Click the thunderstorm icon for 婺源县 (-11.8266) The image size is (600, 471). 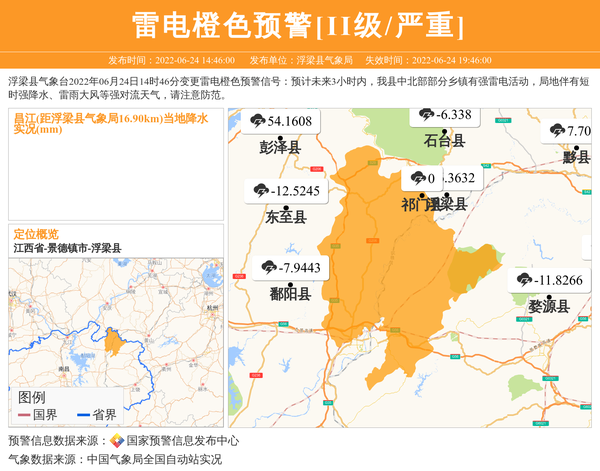click(x=525, y=280)
